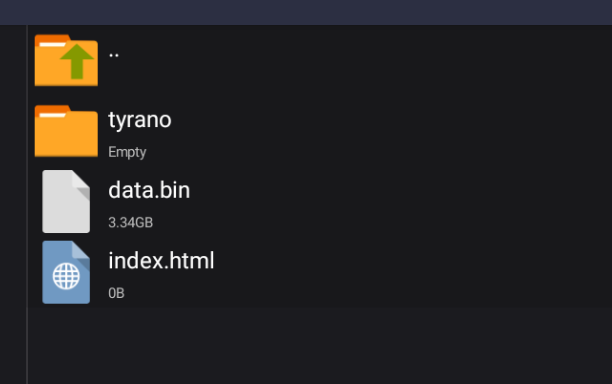Open the "index.html" file name
The image size is (612, 384).
(161, 260)
